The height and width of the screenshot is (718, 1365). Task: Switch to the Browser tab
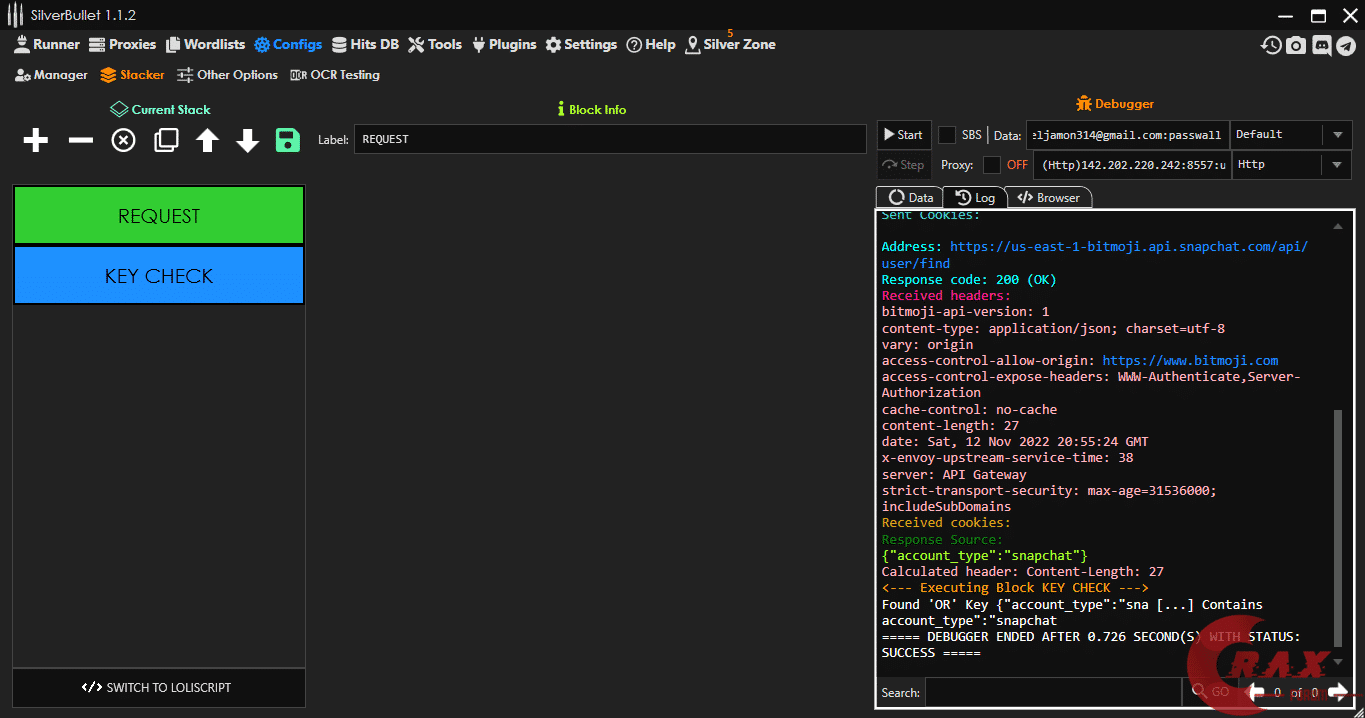click(x=1049, y=198)
